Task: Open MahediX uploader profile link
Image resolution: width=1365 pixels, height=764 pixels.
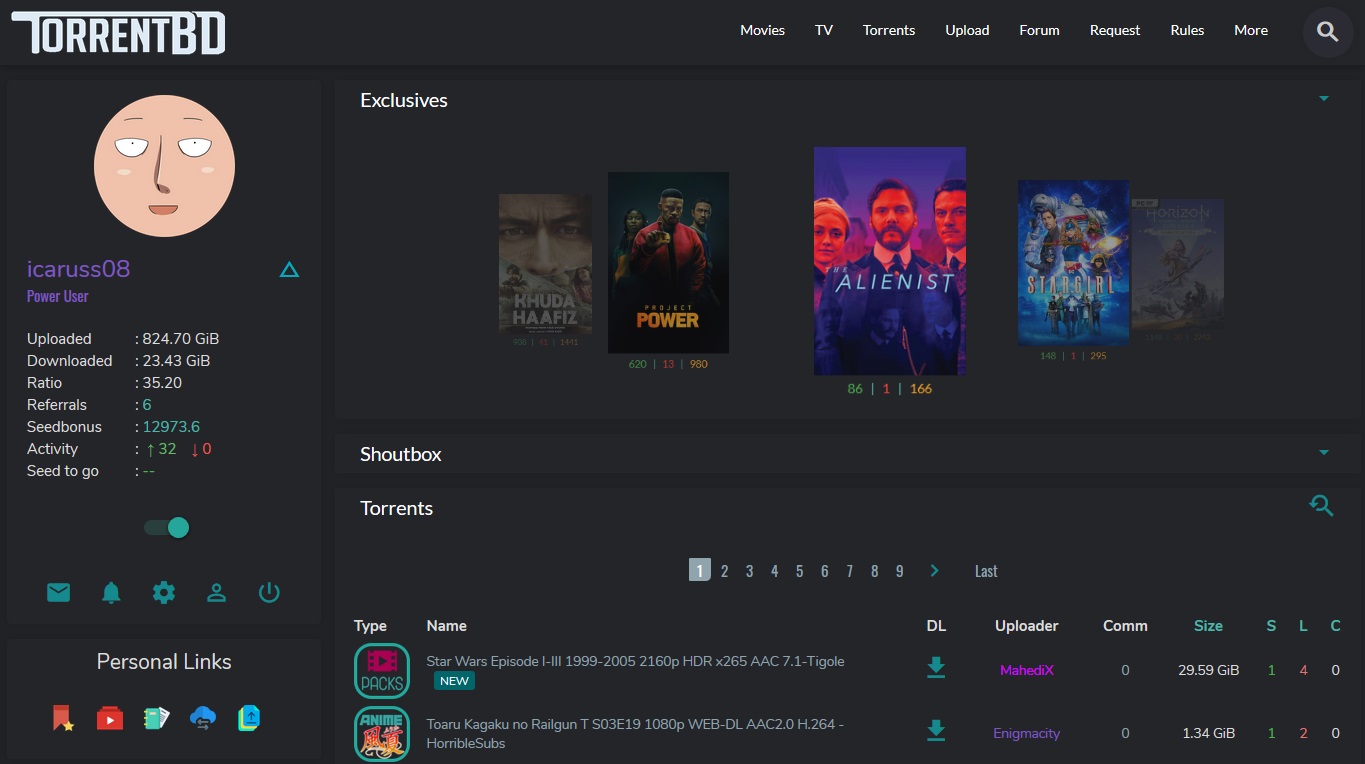Action: click(x=1026, y=670)
